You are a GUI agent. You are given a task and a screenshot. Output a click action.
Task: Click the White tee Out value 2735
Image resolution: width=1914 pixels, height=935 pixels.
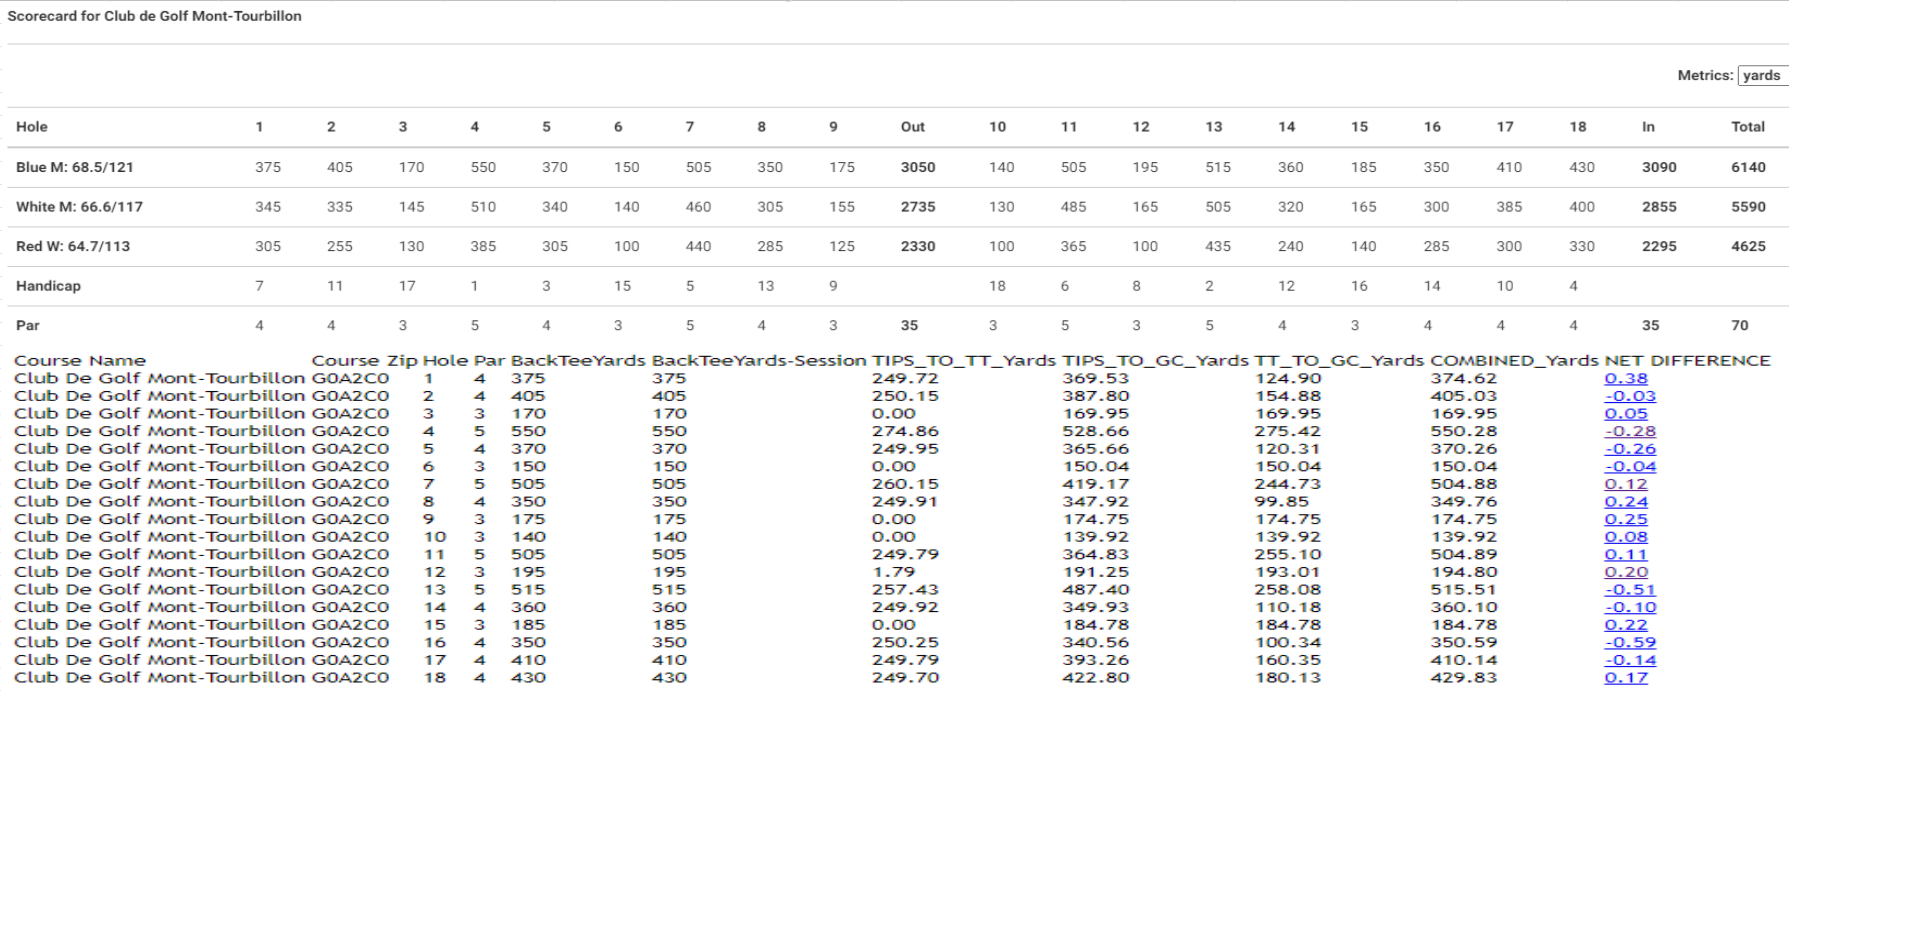[918, 207]
